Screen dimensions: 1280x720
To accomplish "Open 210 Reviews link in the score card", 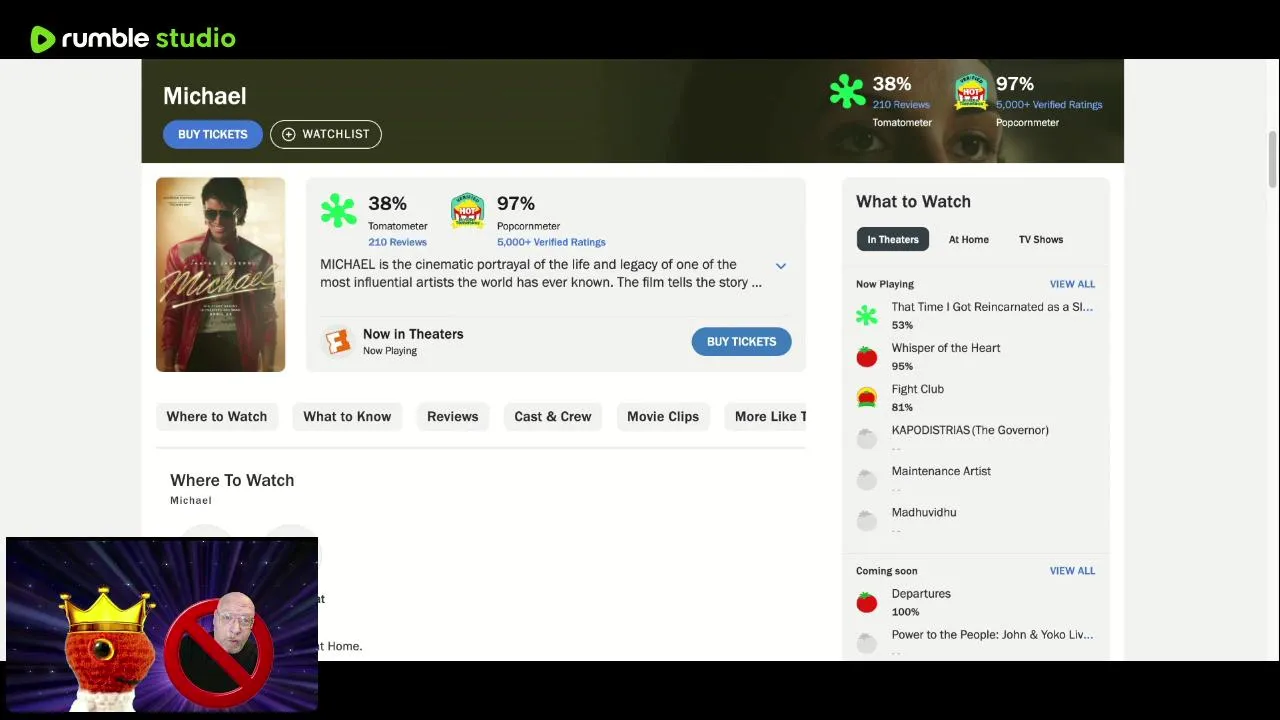I will [x=397, y=242].
